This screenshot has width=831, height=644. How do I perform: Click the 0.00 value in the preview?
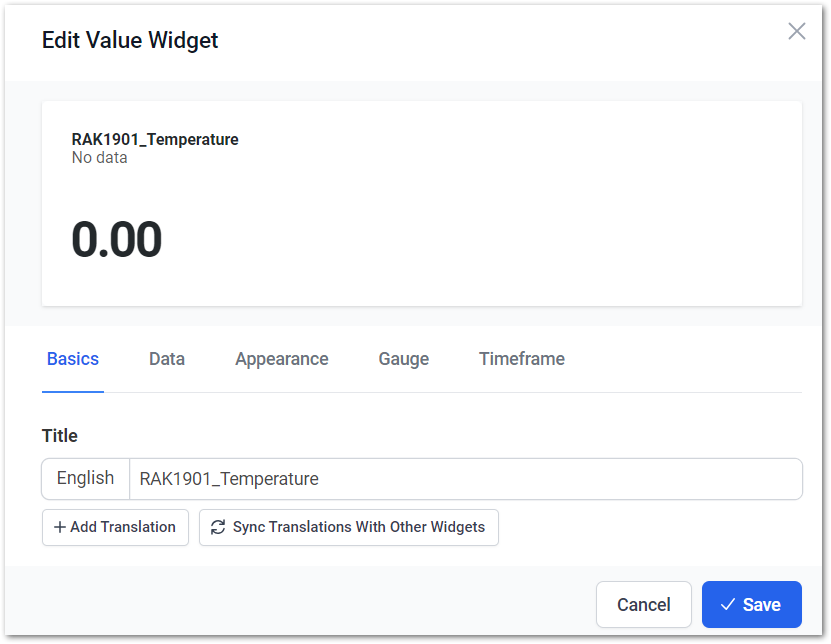pos(117,240)
